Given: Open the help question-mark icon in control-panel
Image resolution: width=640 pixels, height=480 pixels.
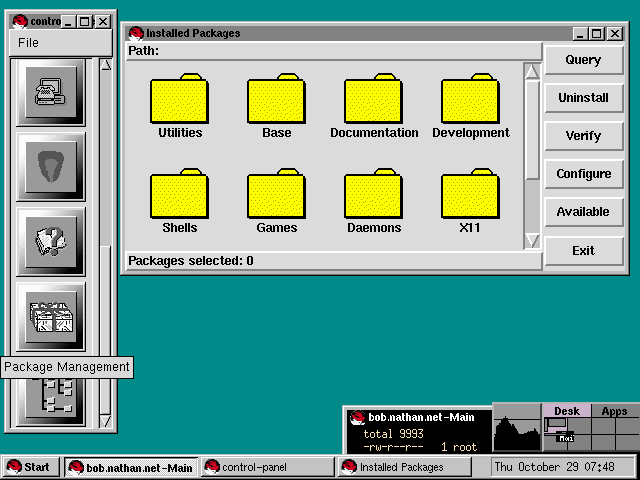Looking at the screenshot, I should coord(51,242).
